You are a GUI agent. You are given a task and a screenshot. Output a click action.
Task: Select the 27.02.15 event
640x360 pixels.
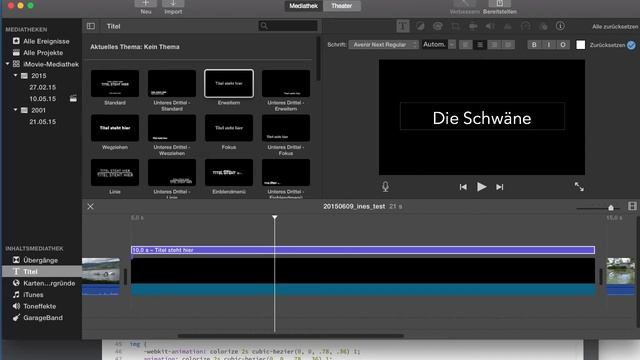tap(42, 87)
